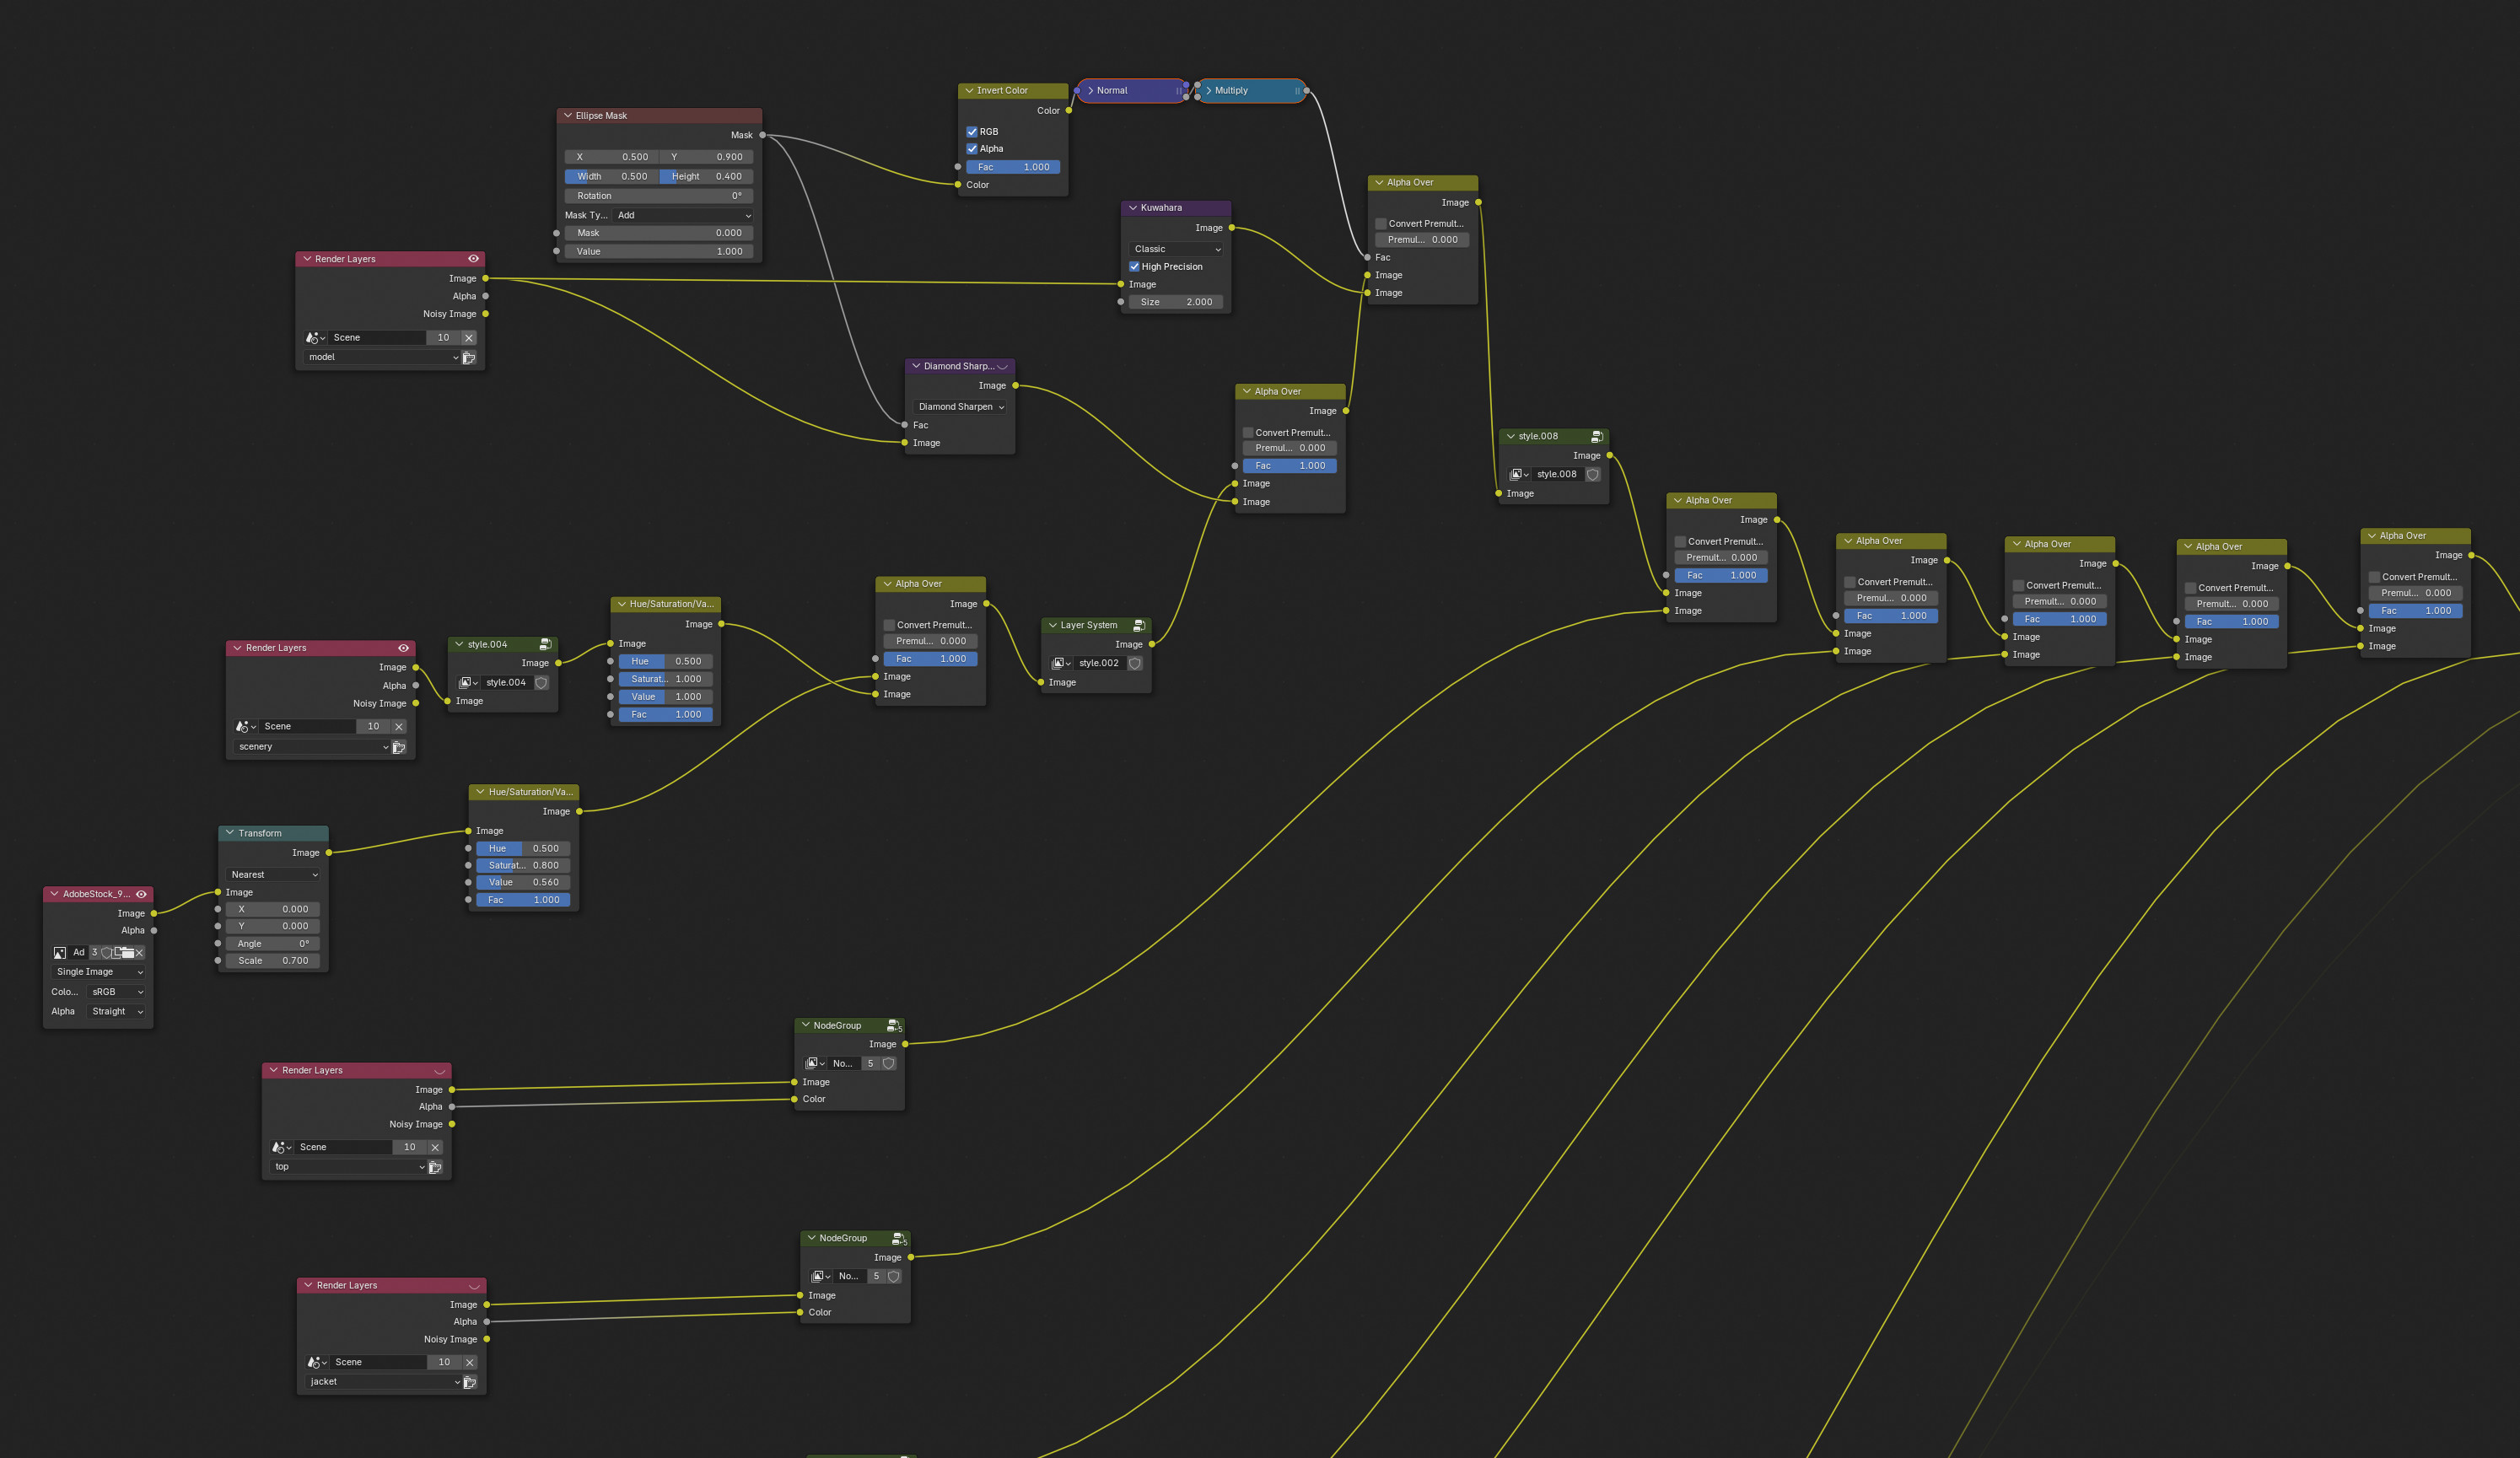Open node tree browse icon in style.004 node
This screenshot has width=2520, height=1458.
468,683
